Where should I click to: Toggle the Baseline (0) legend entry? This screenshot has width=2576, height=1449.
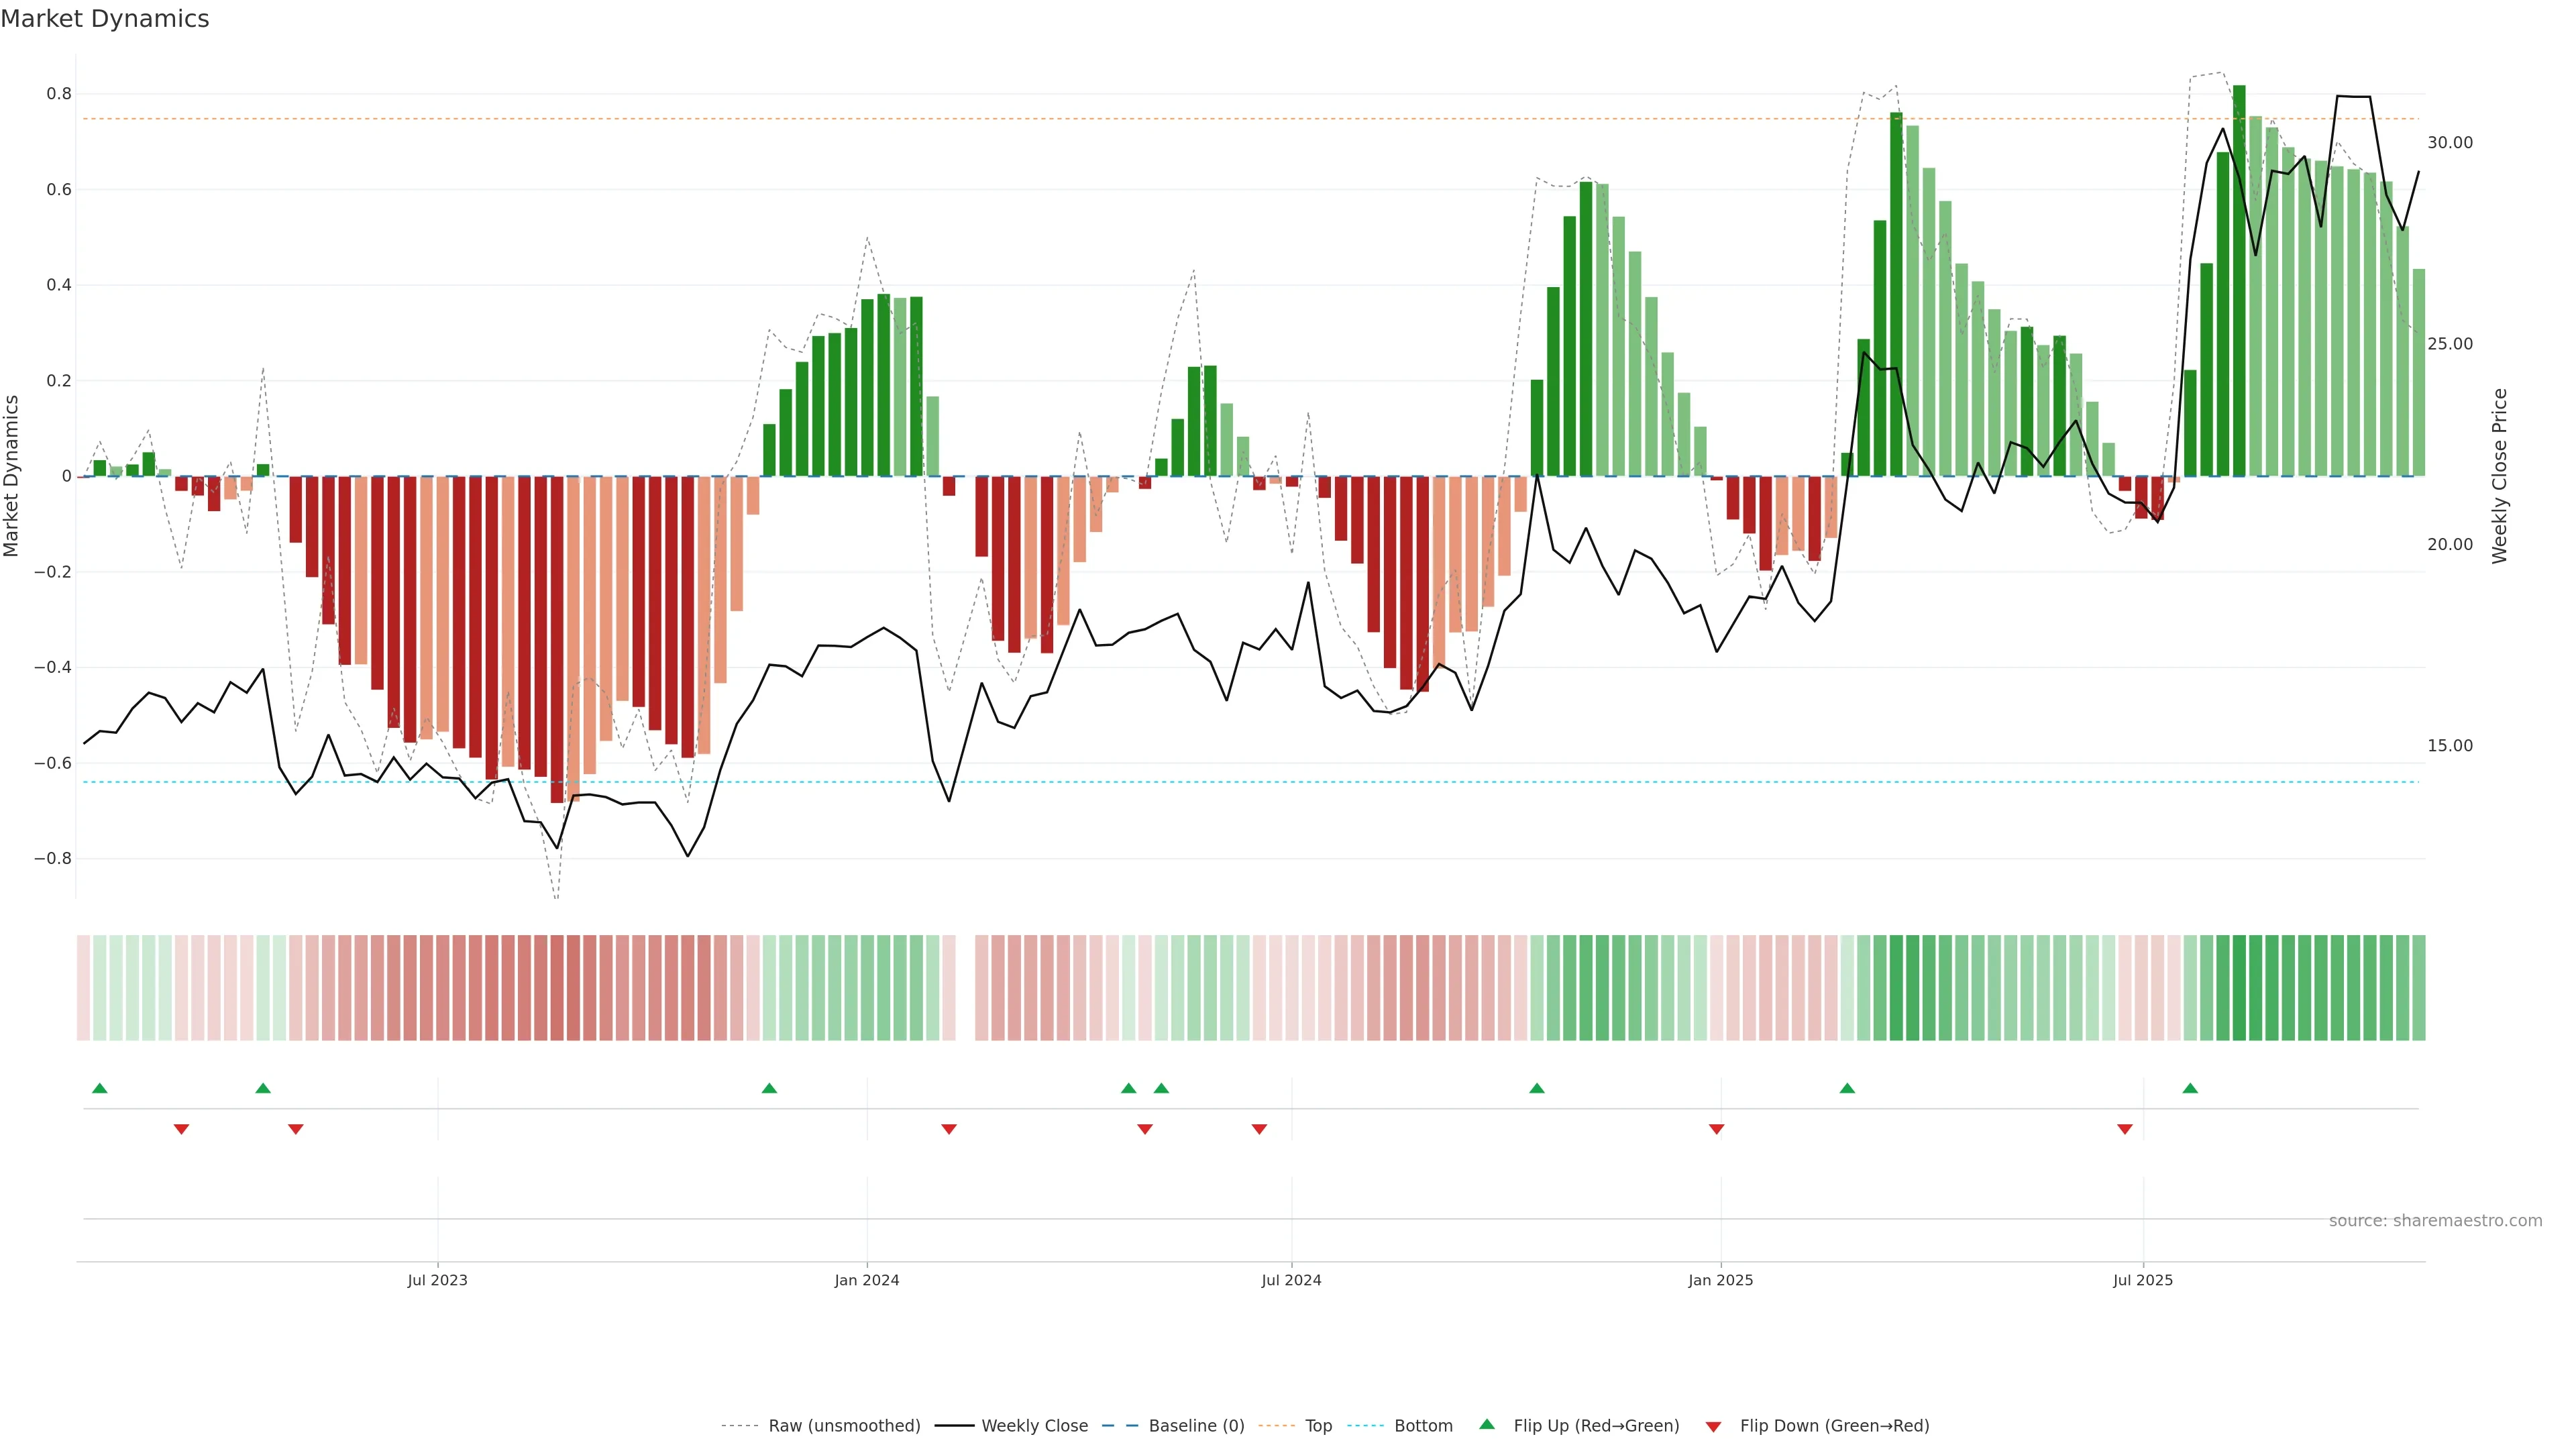coord(1196,1426)
